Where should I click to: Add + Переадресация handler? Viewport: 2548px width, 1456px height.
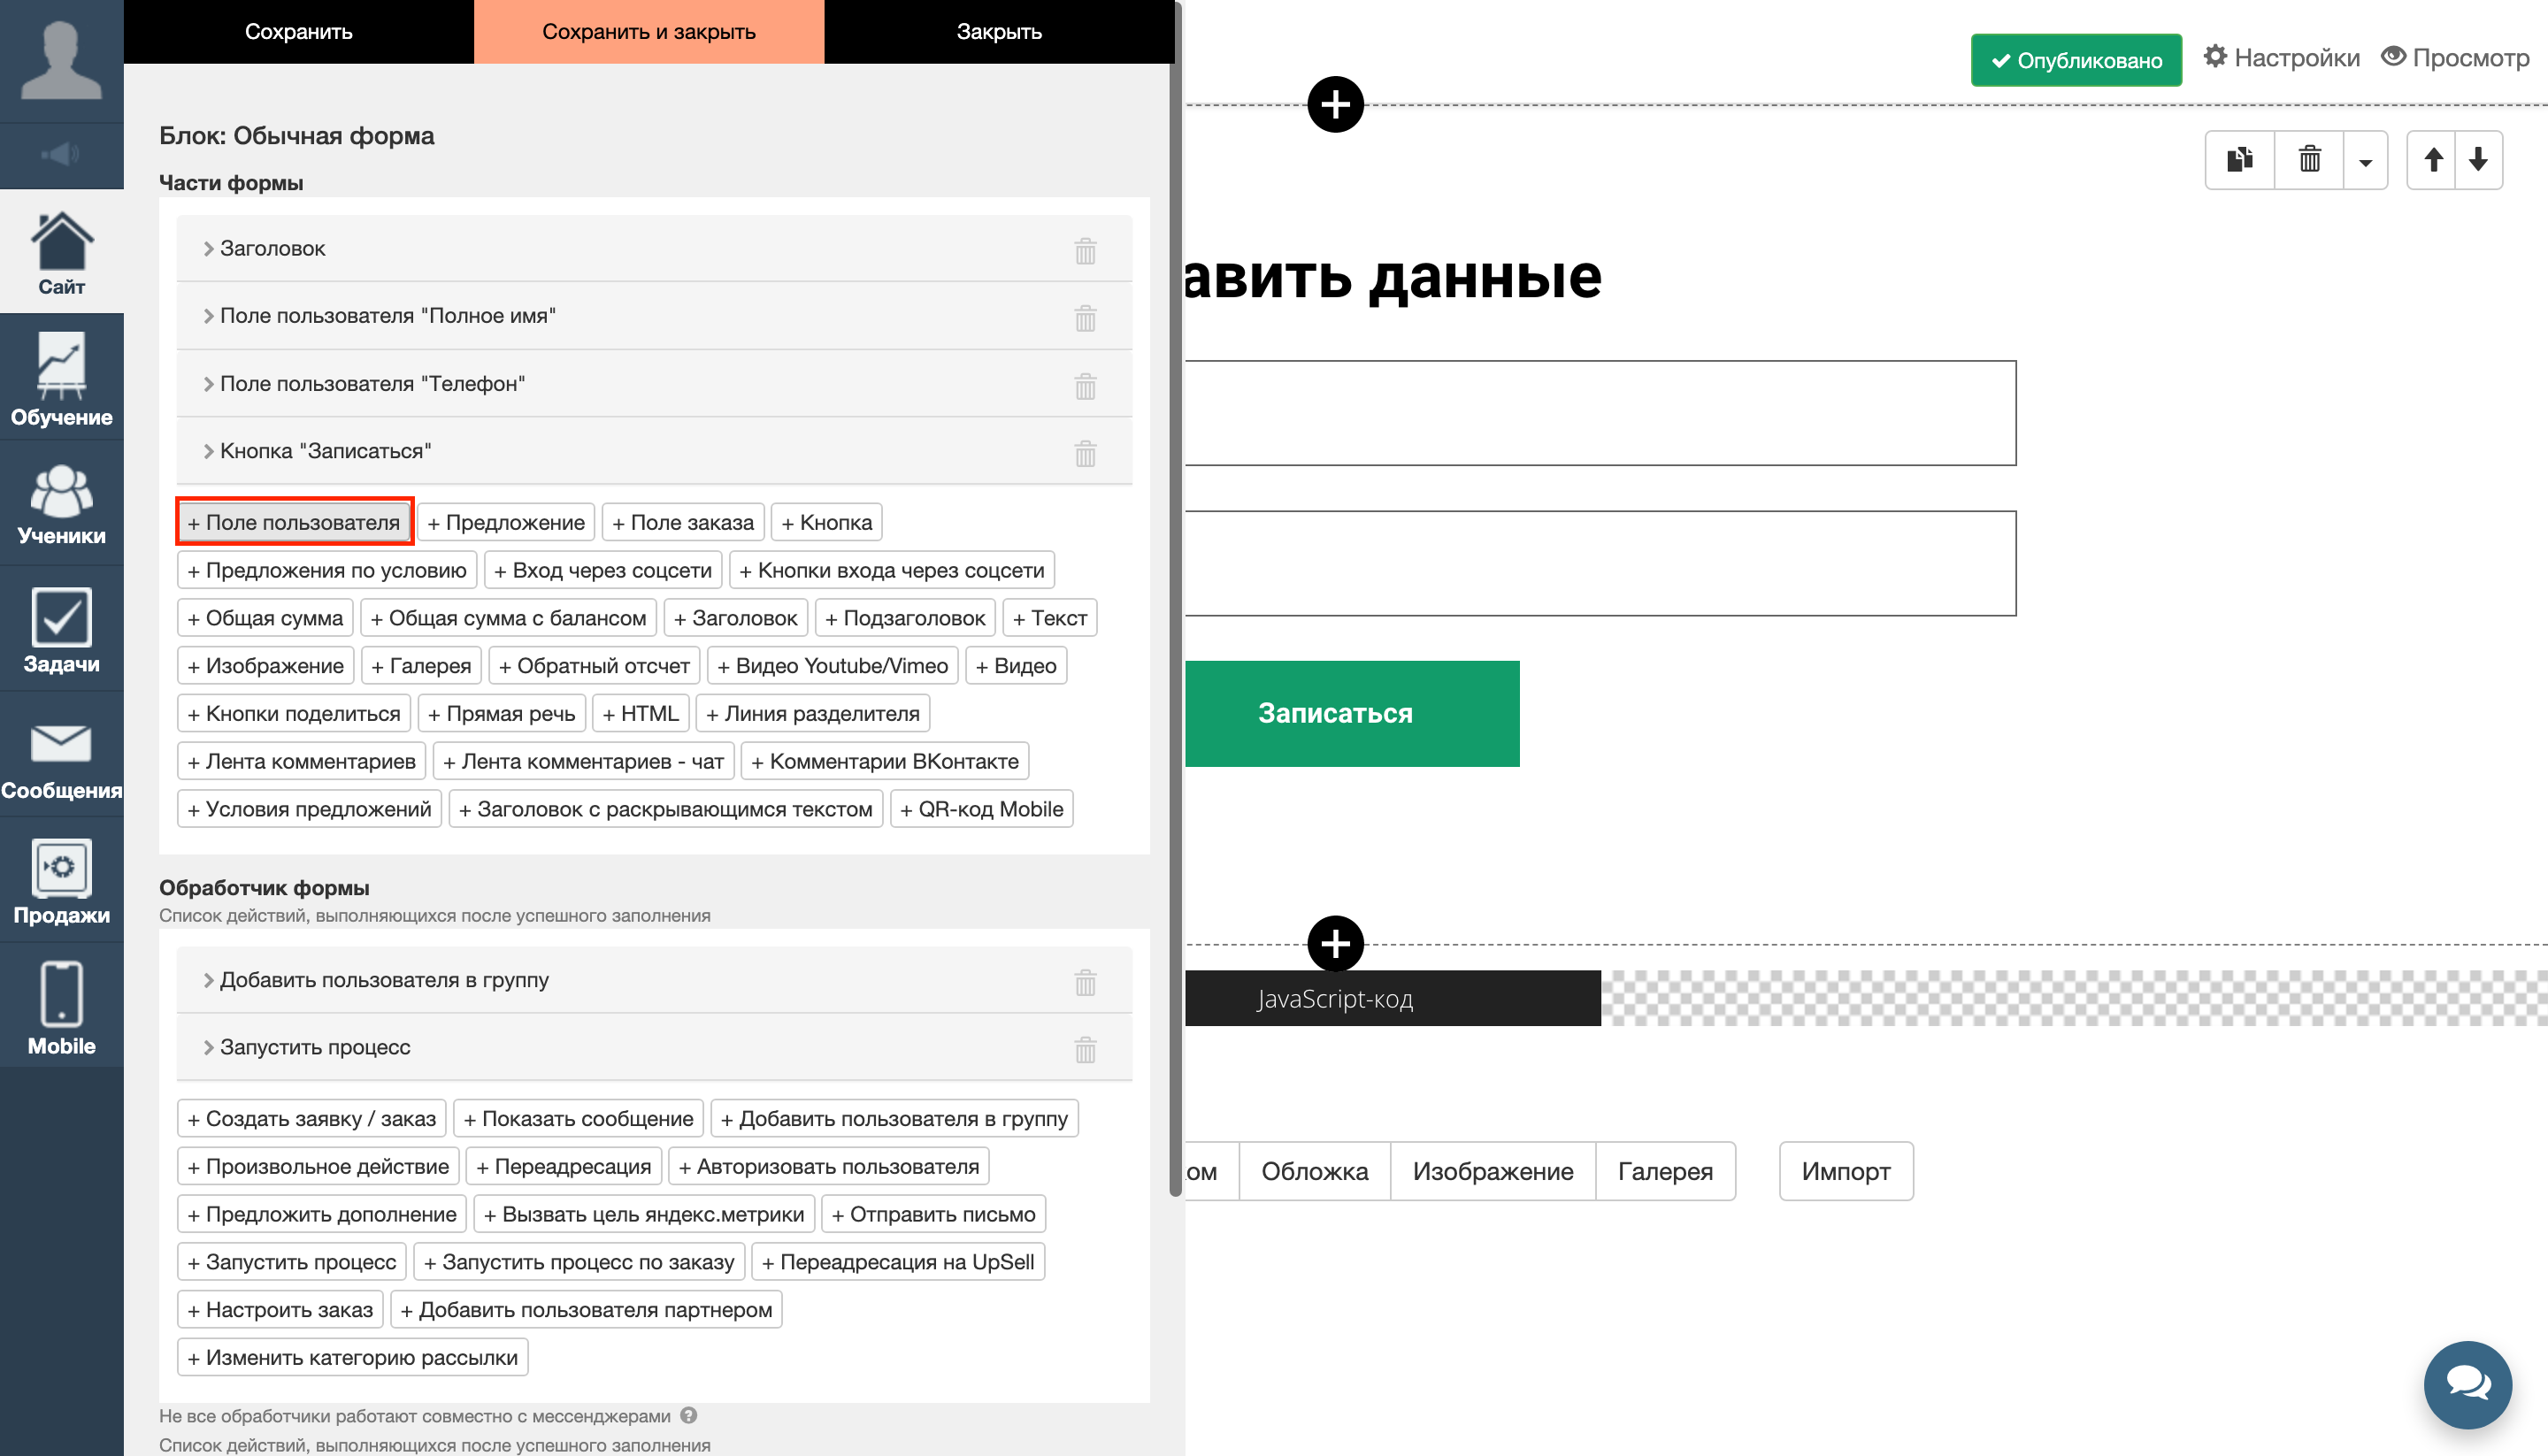click(x=563, y=1166)
